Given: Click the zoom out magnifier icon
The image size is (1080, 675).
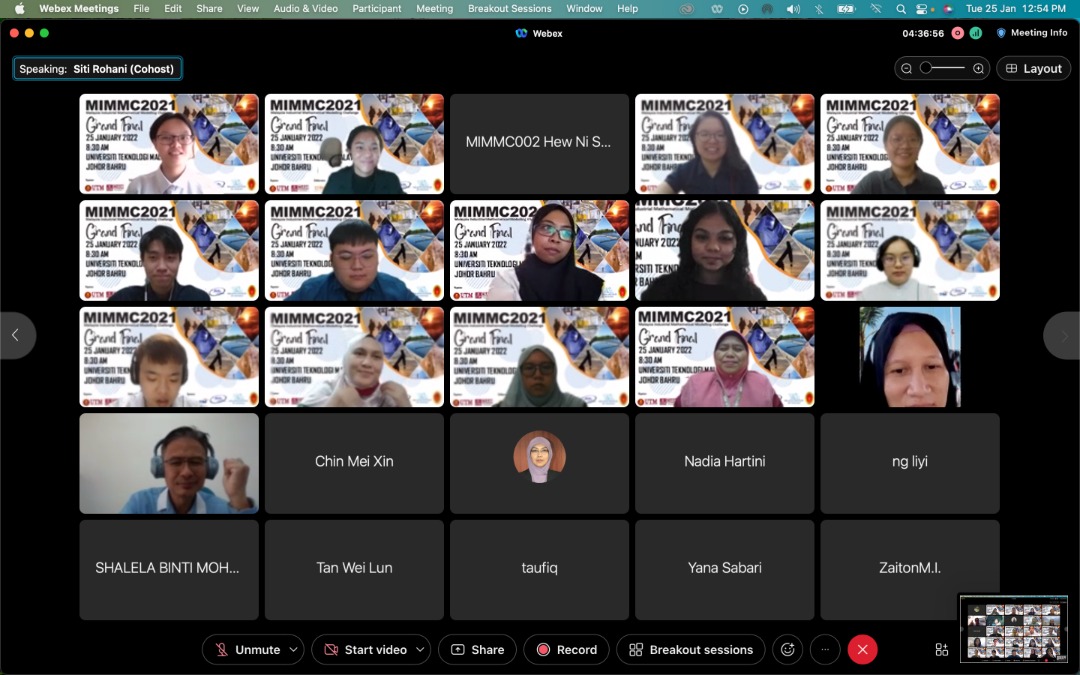Looking at the screenshot, I should click(907, 69).
